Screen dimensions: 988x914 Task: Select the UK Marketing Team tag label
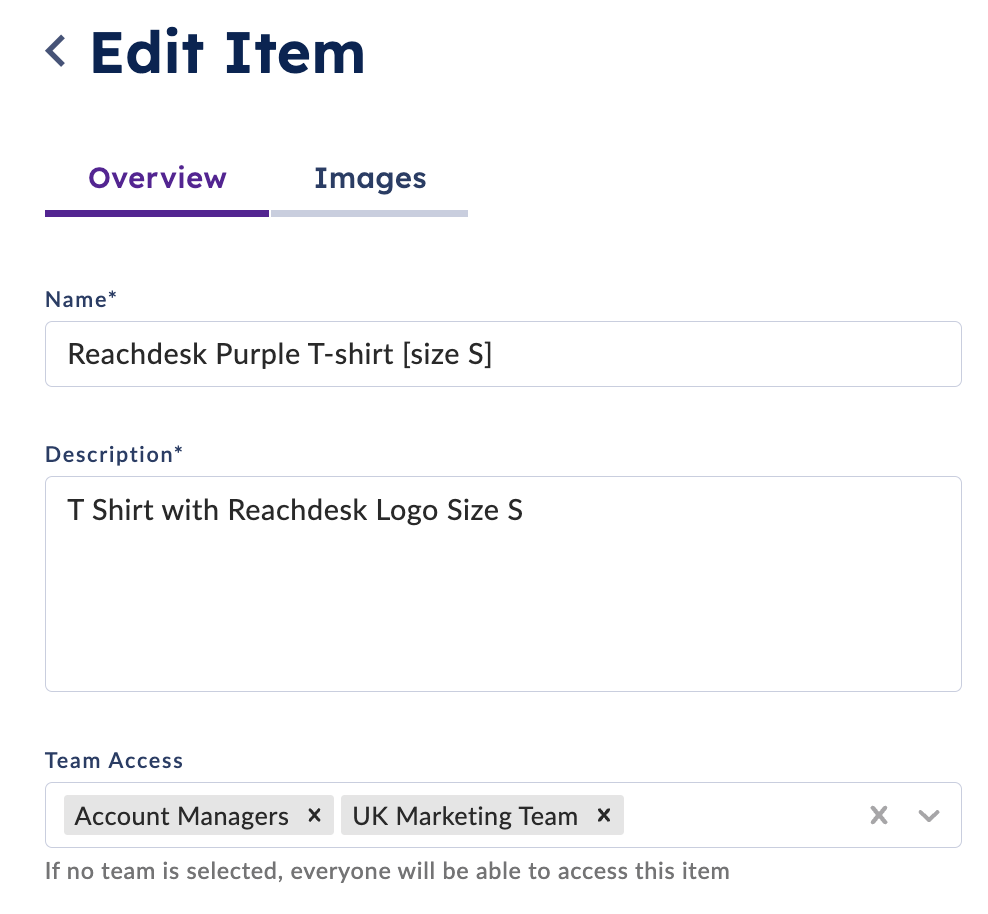pos(465,816)
